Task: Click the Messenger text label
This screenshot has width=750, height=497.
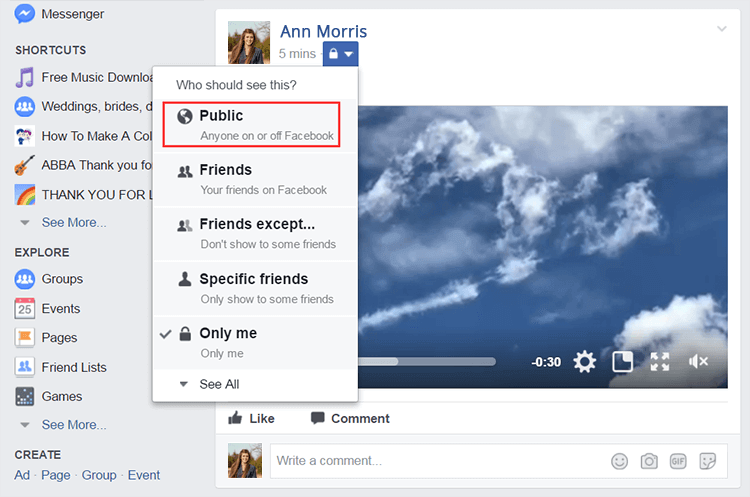Action: point(73,14)
